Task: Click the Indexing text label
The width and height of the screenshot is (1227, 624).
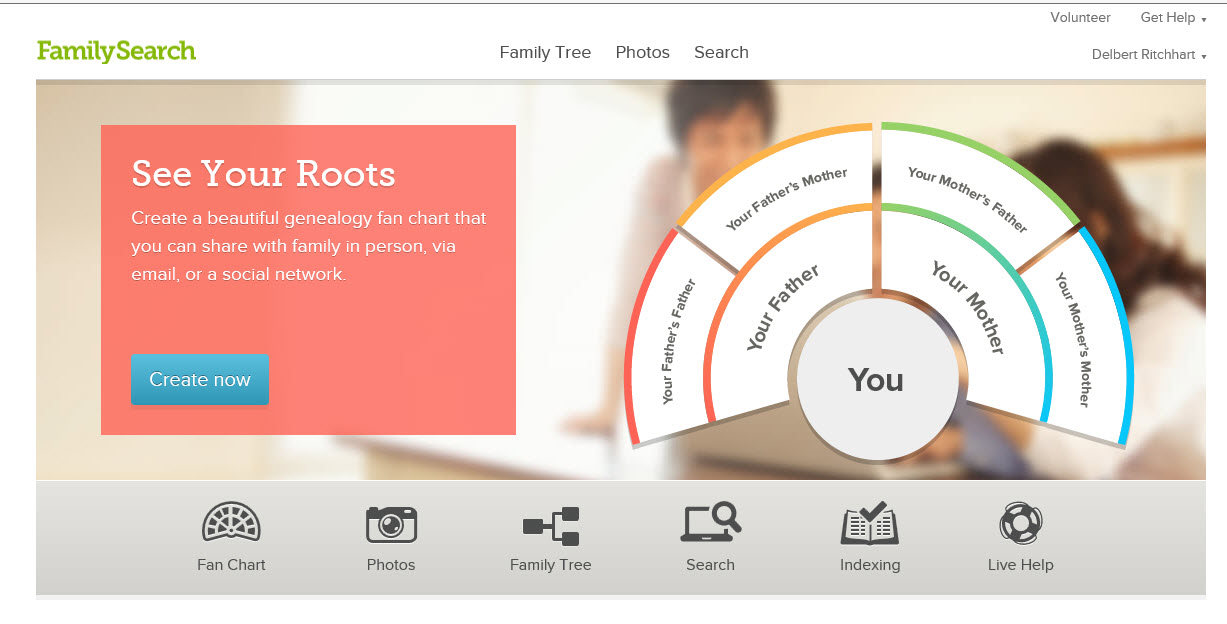Action: (870, 565)
